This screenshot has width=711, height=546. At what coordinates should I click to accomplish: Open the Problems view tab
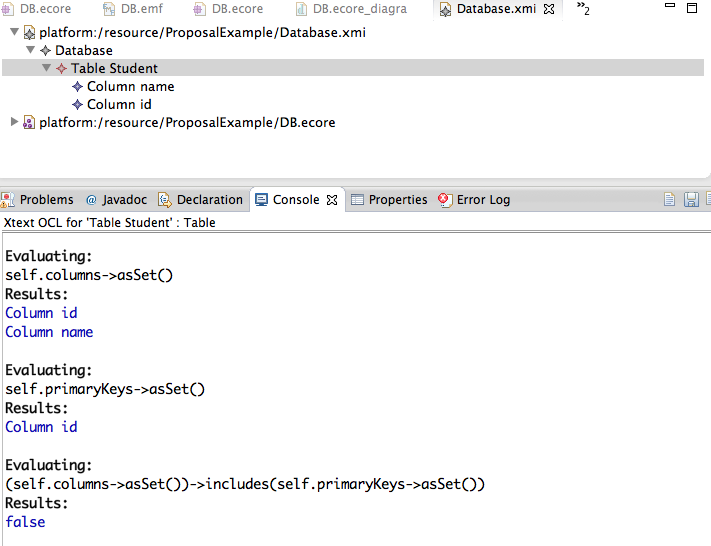click(38, 200)
